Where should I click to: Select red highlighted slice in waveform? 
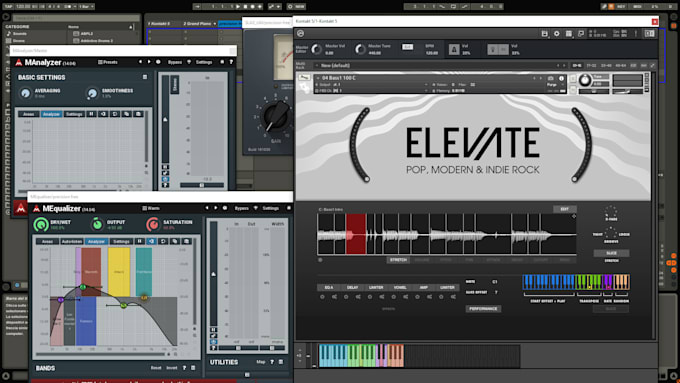[x=356, y=234]
